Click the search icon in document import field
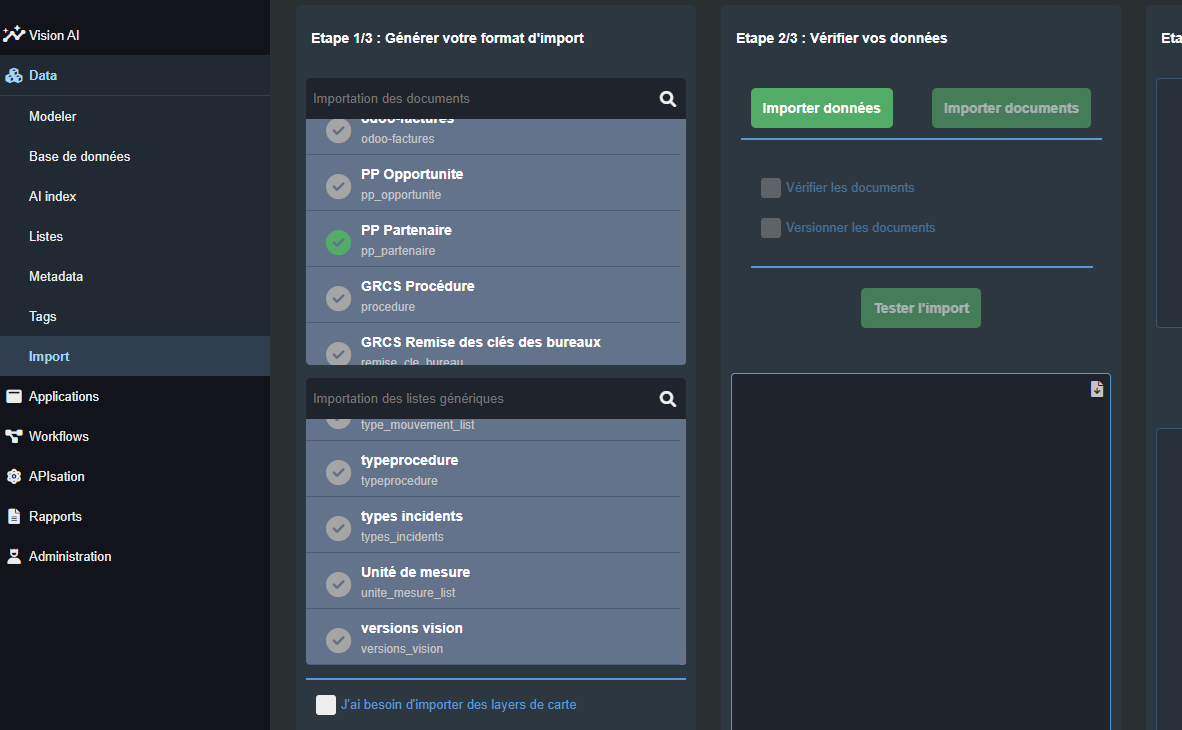The height and width of the screenshot is (730, 1182). coord(668,99)
